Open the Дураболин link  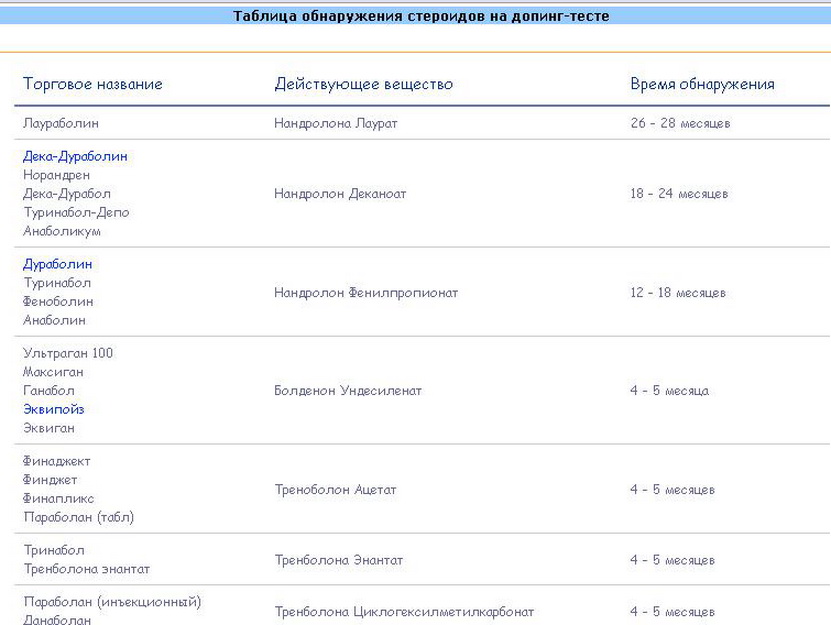click(x=57, y=264)
